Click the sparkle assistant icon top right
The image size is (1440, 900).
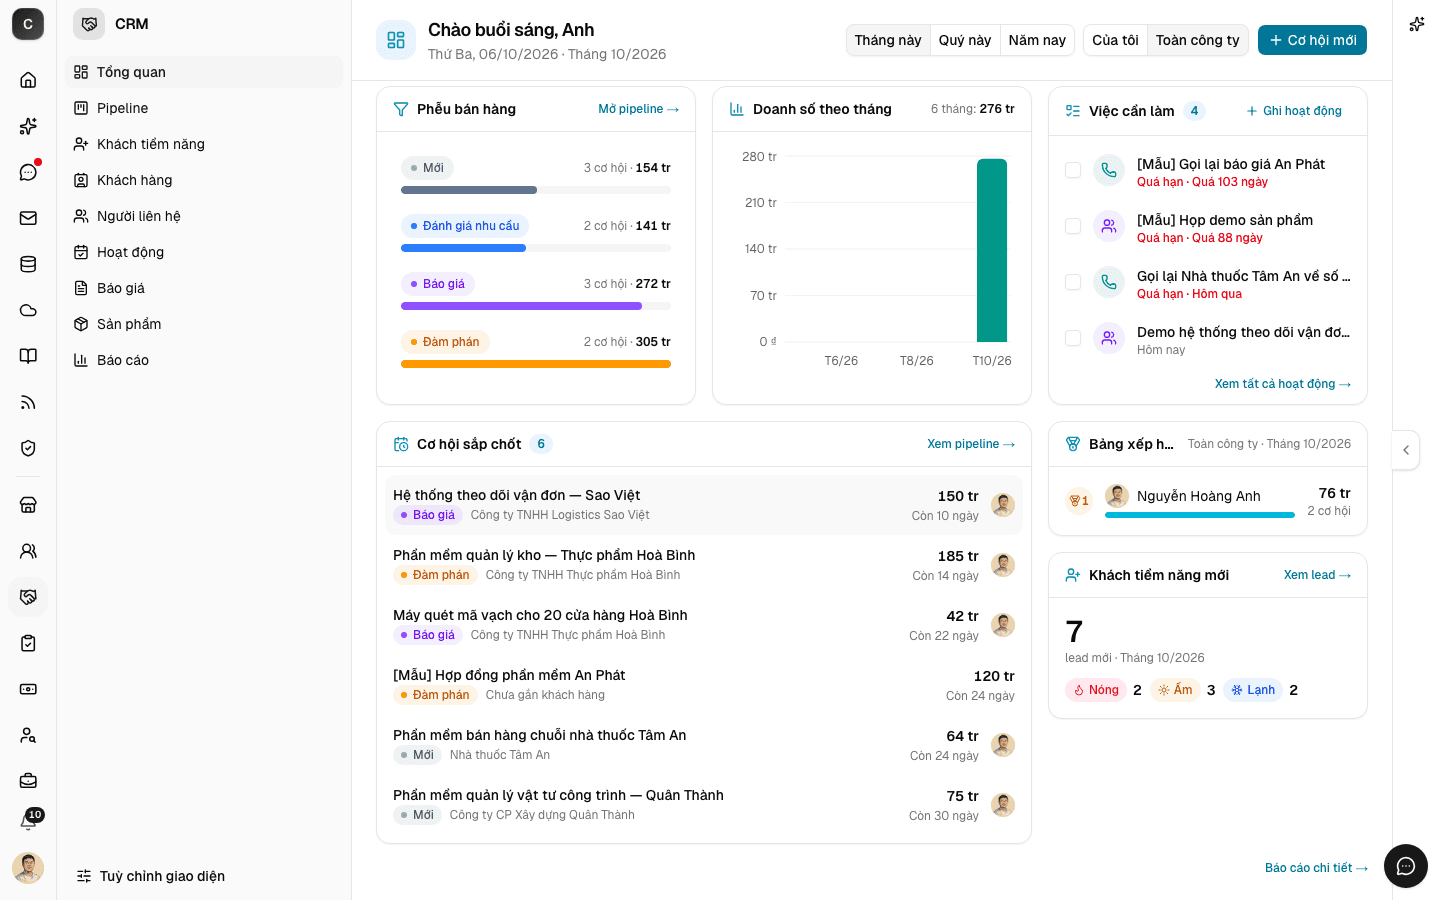pyautogui.click(x=1416, y=24)
